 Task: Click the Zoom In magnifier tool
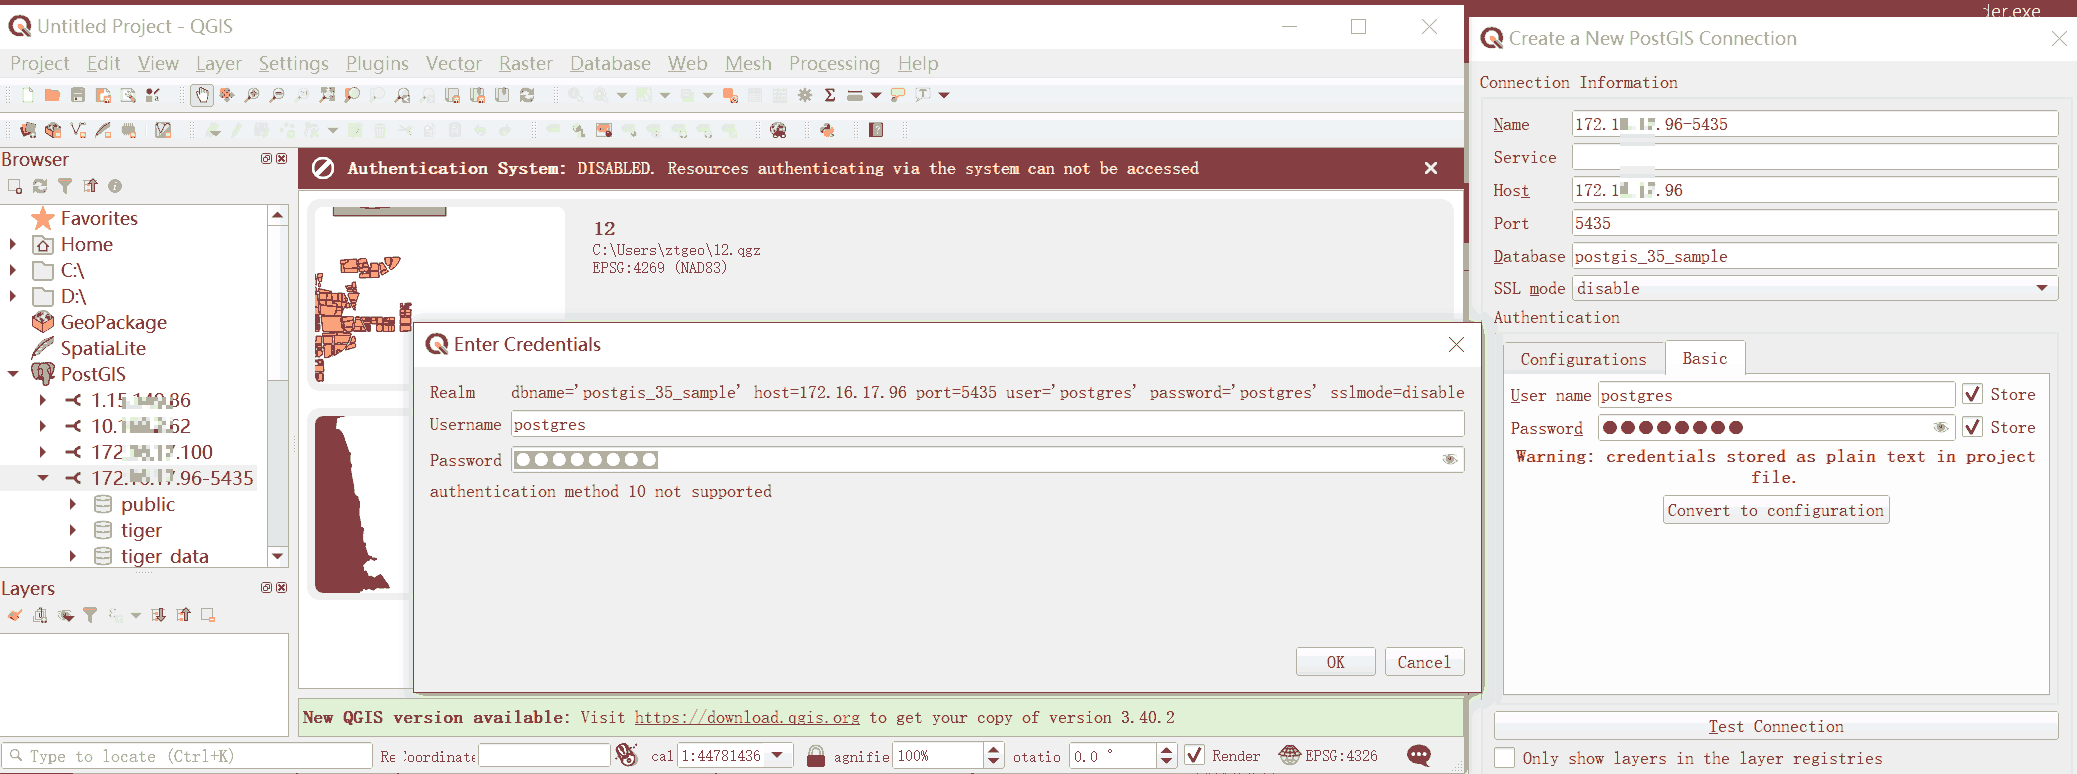tap(252, 95)
